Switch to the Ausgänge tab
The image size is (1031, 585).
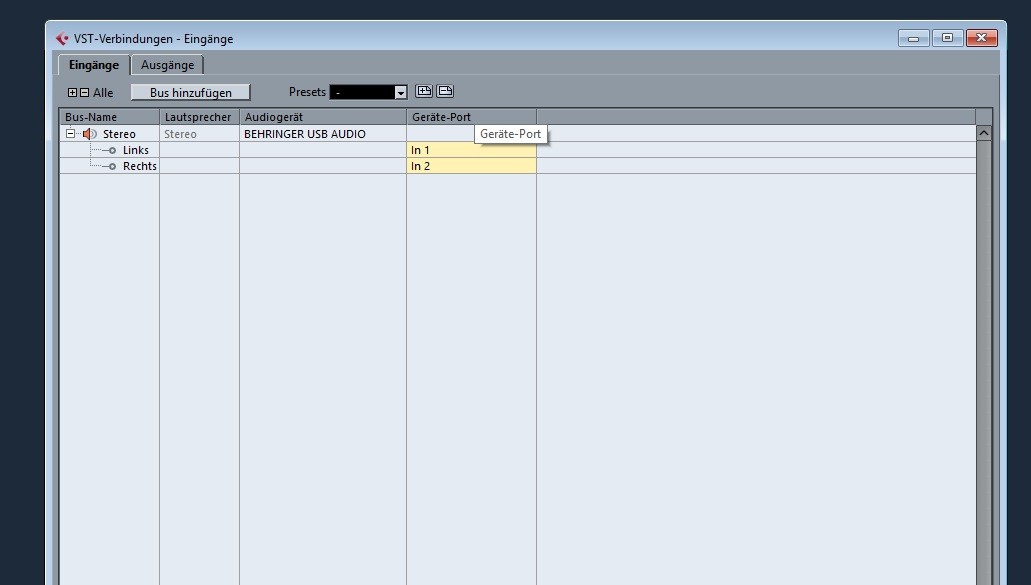click(168, 65)
